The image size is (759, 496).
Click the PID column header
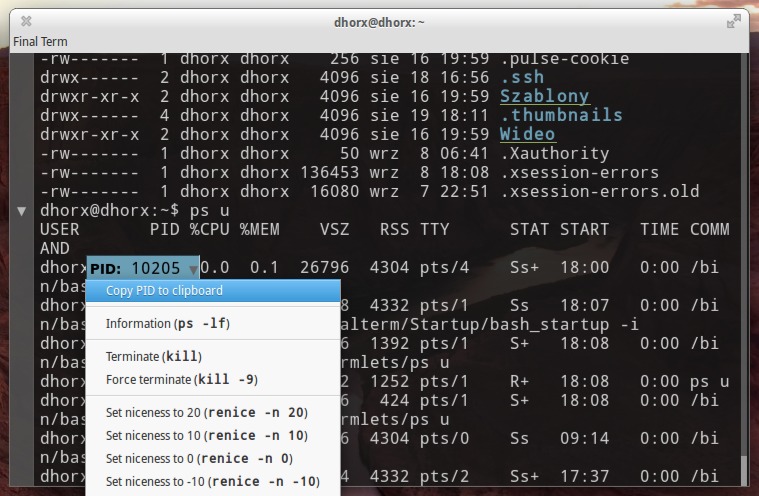(165, 229)
